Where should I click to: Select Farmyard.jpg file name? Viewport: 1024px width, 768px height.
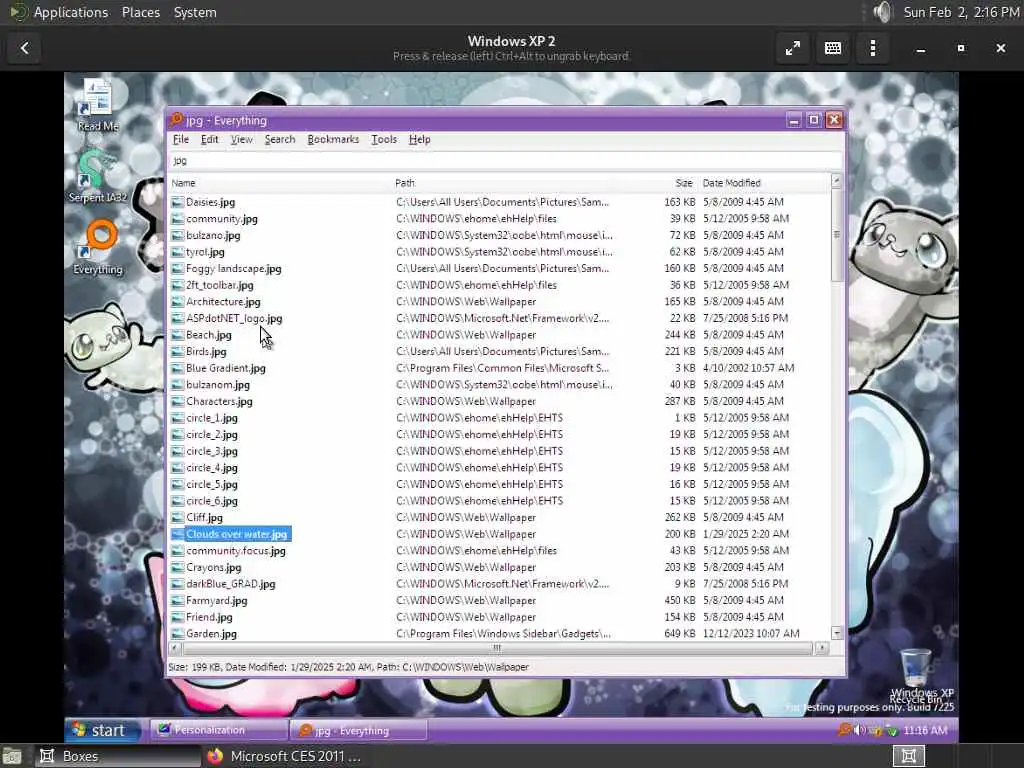tap(217, 601)
